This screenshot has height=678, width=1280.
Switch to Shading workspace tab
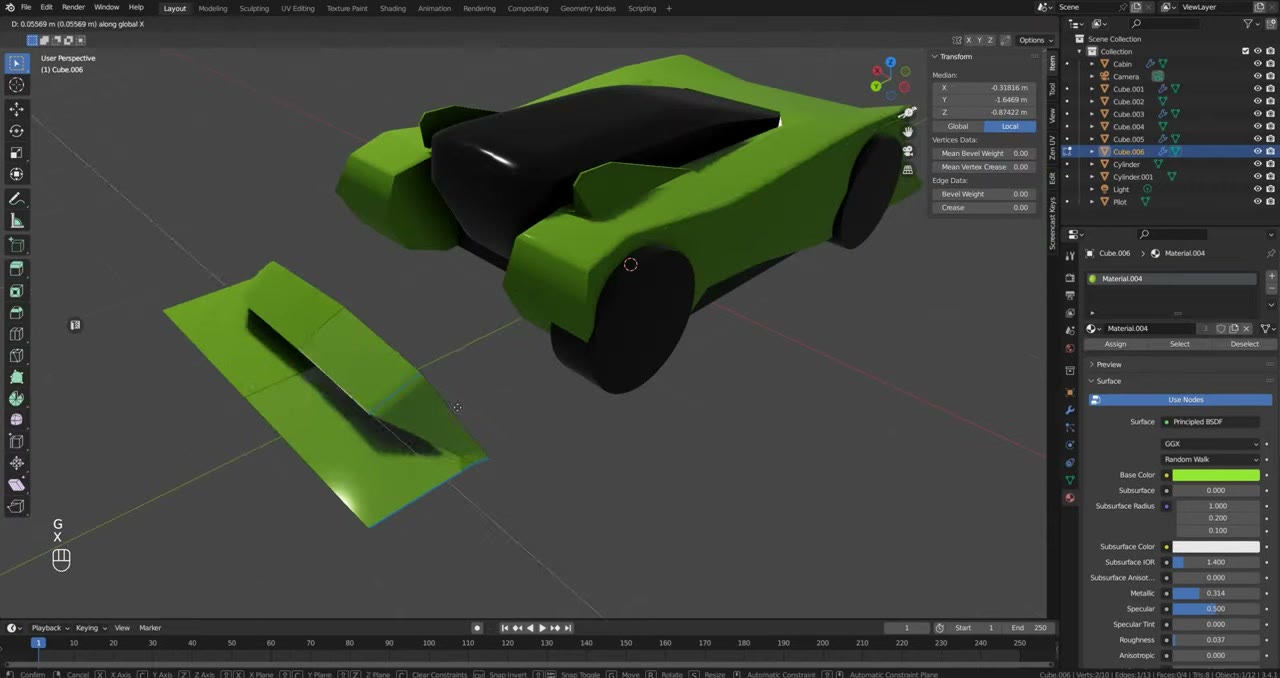393,8
